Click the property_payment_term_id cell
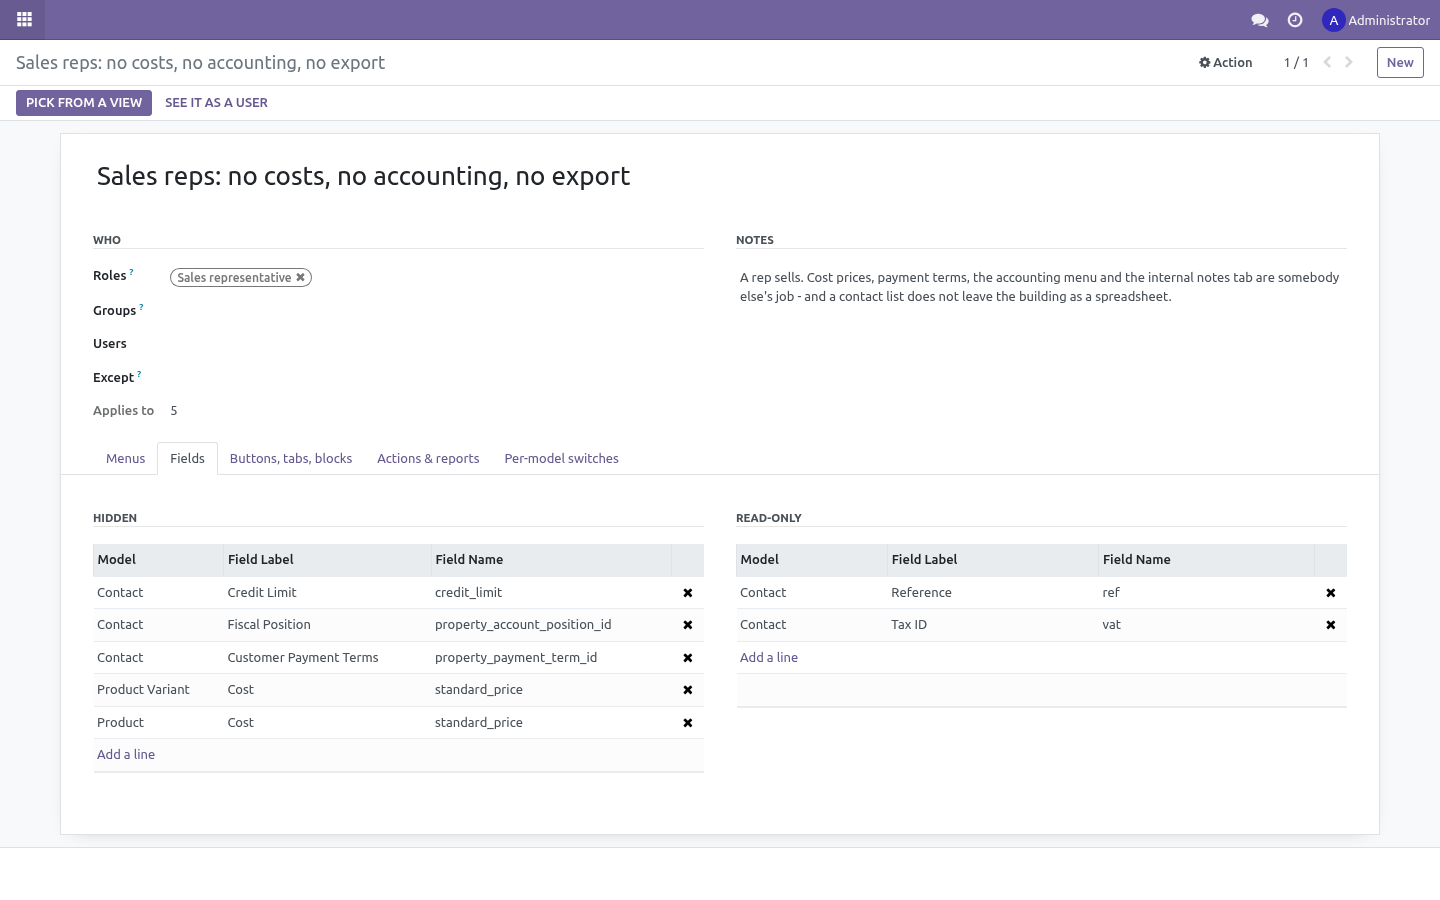 click(x=551, y=658)
